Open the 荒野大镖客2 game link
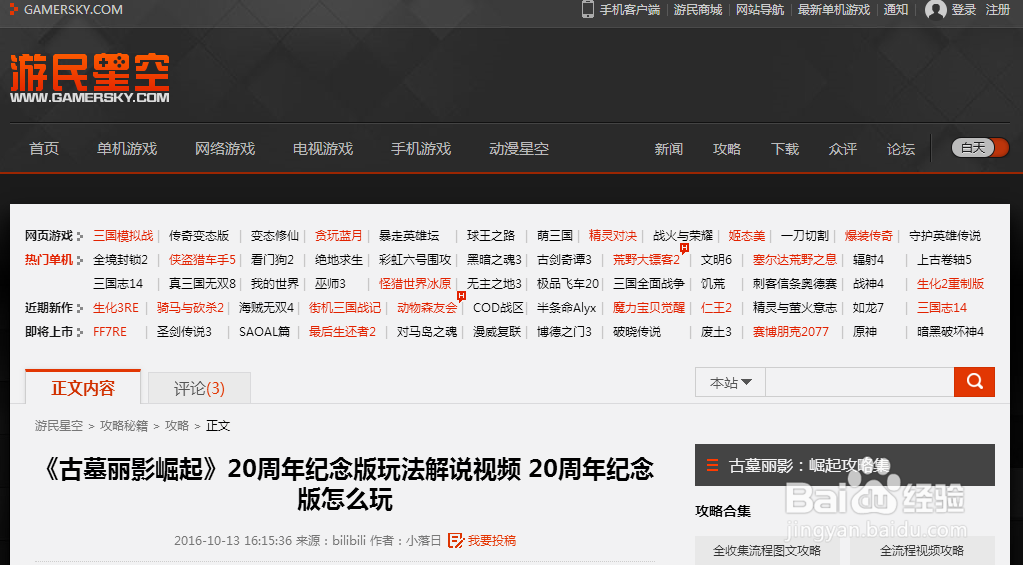Image resolution: width=1023 pixels, height=565 pixels. [647, 260]
